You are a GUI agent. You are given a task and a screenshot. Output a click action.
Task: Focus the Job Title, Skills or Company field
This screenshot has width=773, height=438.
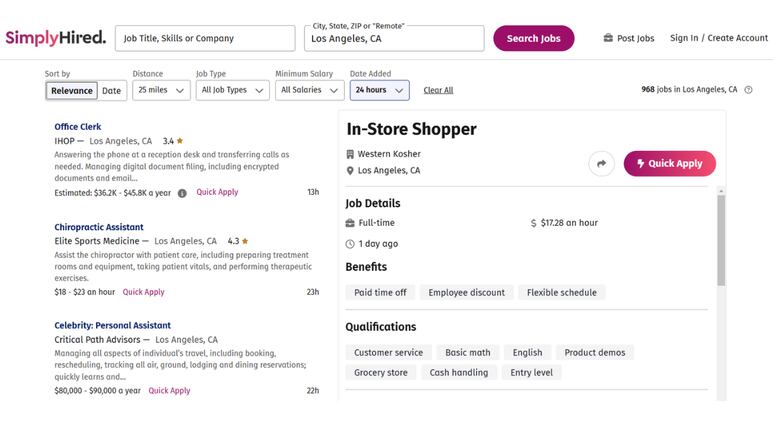(x=205, y=38)
